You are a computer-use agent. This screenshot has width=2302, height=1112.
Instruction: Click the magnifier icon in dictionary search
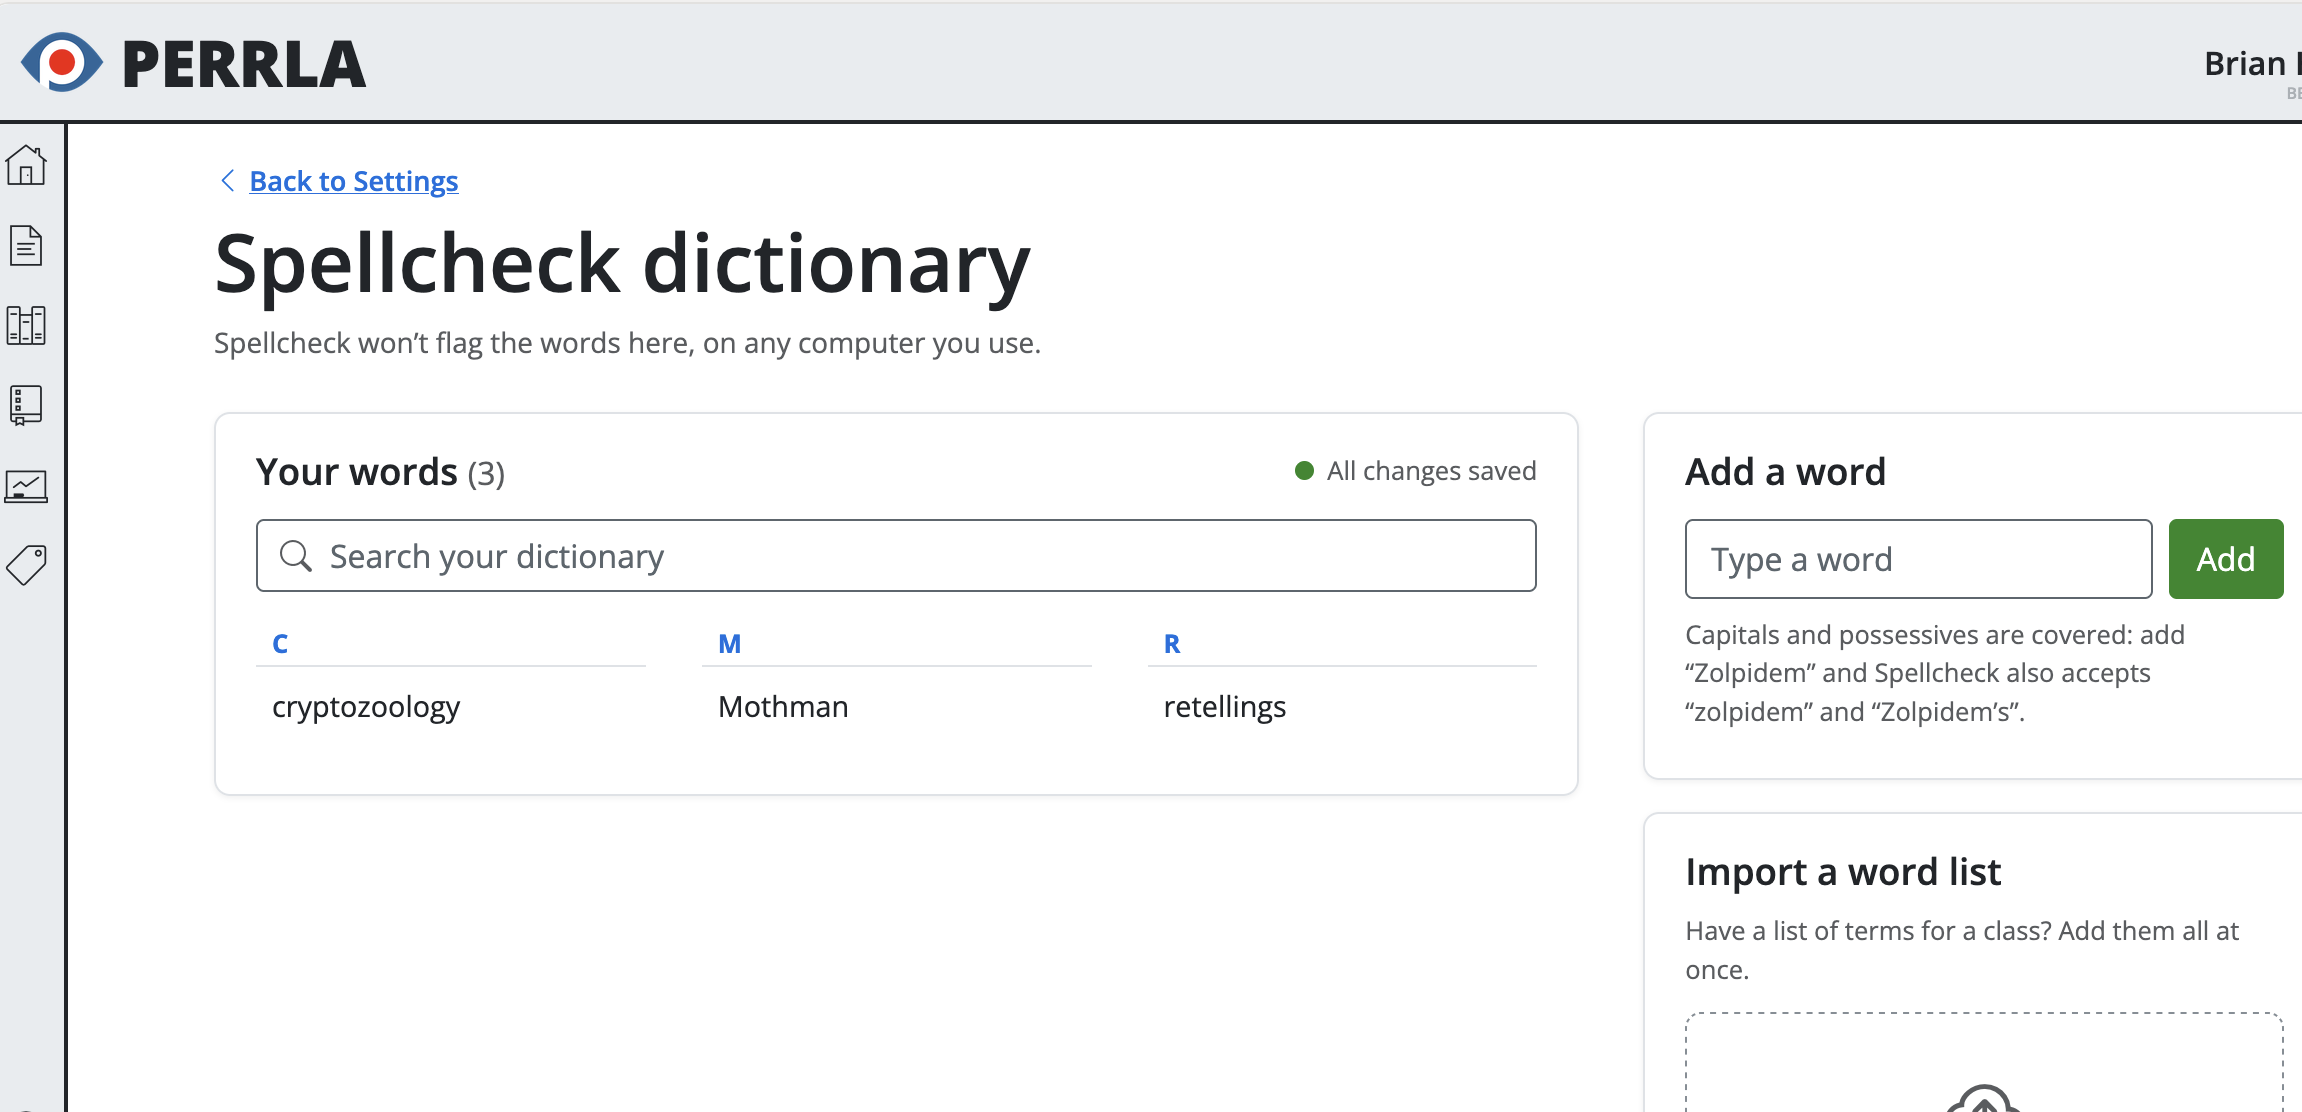[x=296, y=556]
